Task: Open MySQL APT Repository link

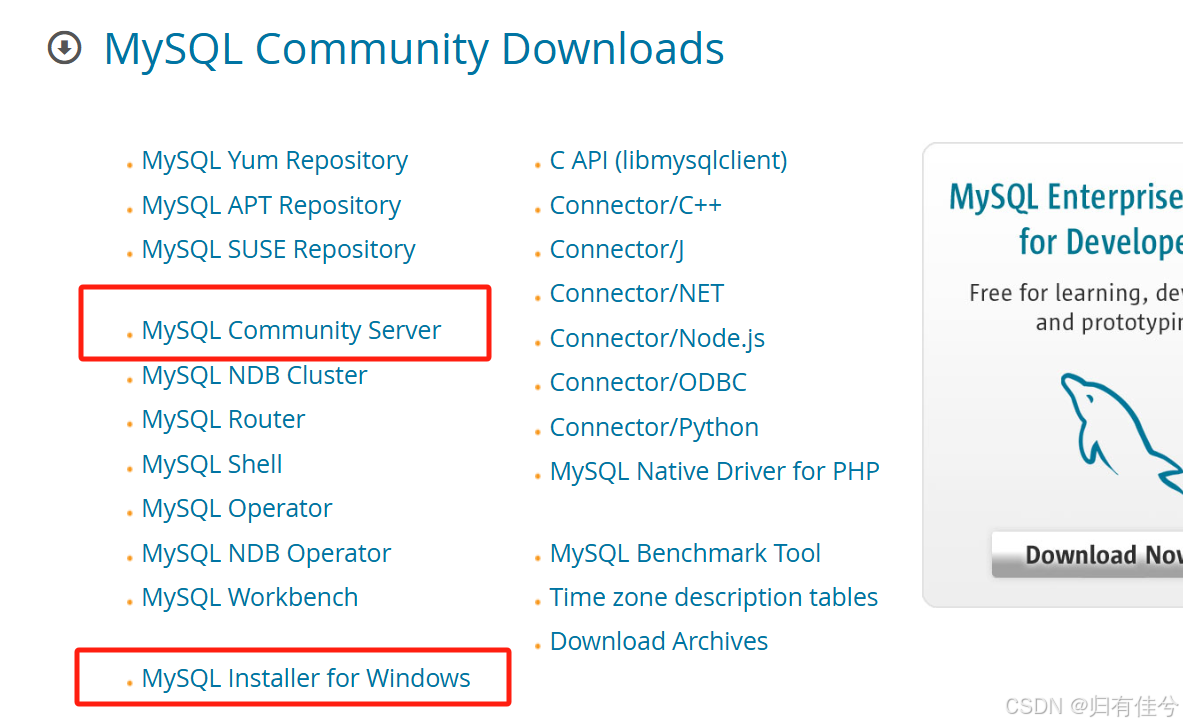Action: click(x=271, y=205)
